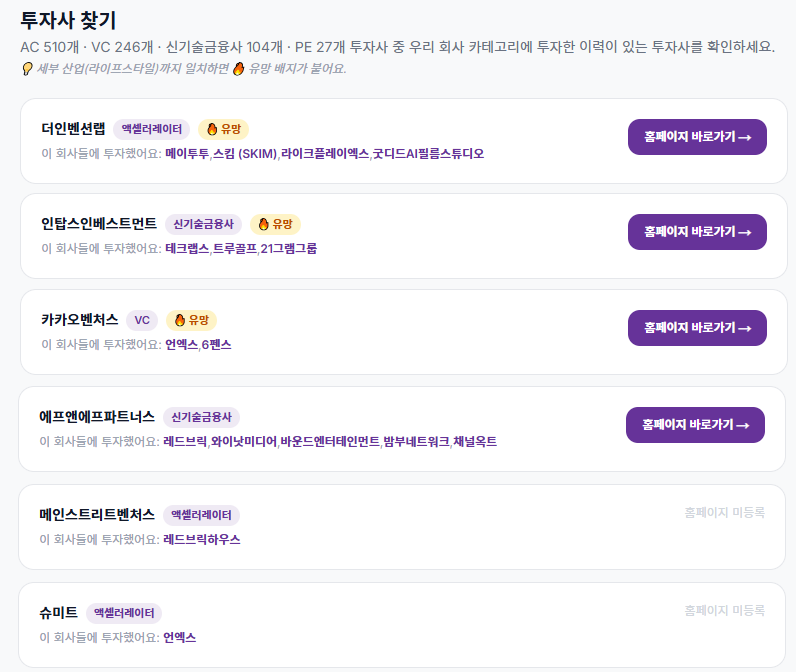796x672 pixels.
Task: Click 홈페이지 미등록 text in 메인스트리트벤처스 card
Action: tap(724, 513)
